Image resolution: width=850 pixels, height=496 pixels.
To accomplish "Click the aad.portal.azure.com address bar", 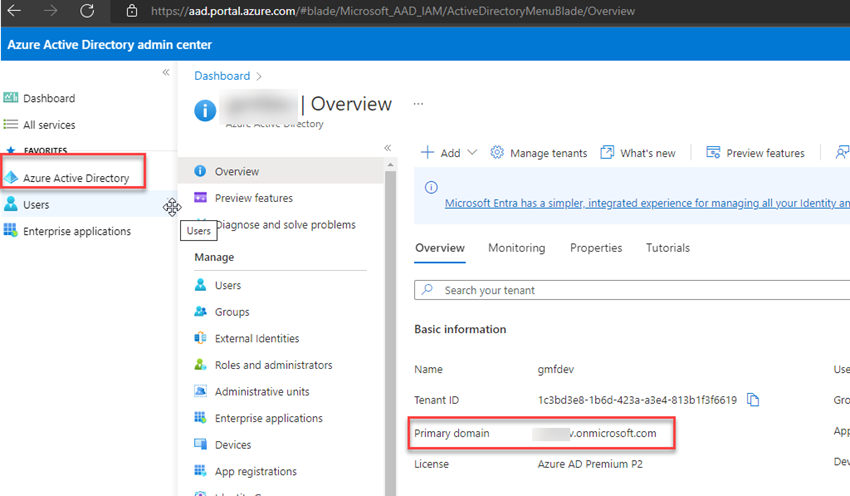I will coord(392,11).
